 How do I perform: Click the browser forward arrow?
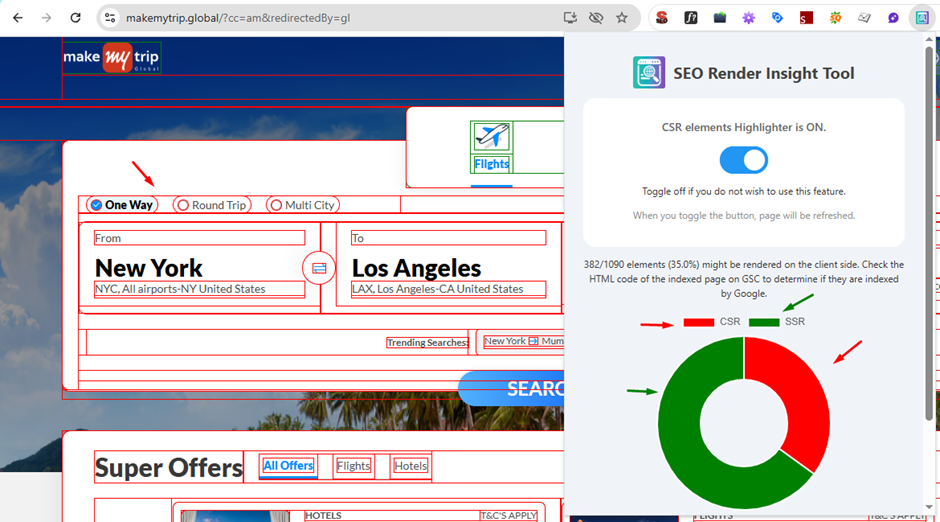[x=46, y=18]
